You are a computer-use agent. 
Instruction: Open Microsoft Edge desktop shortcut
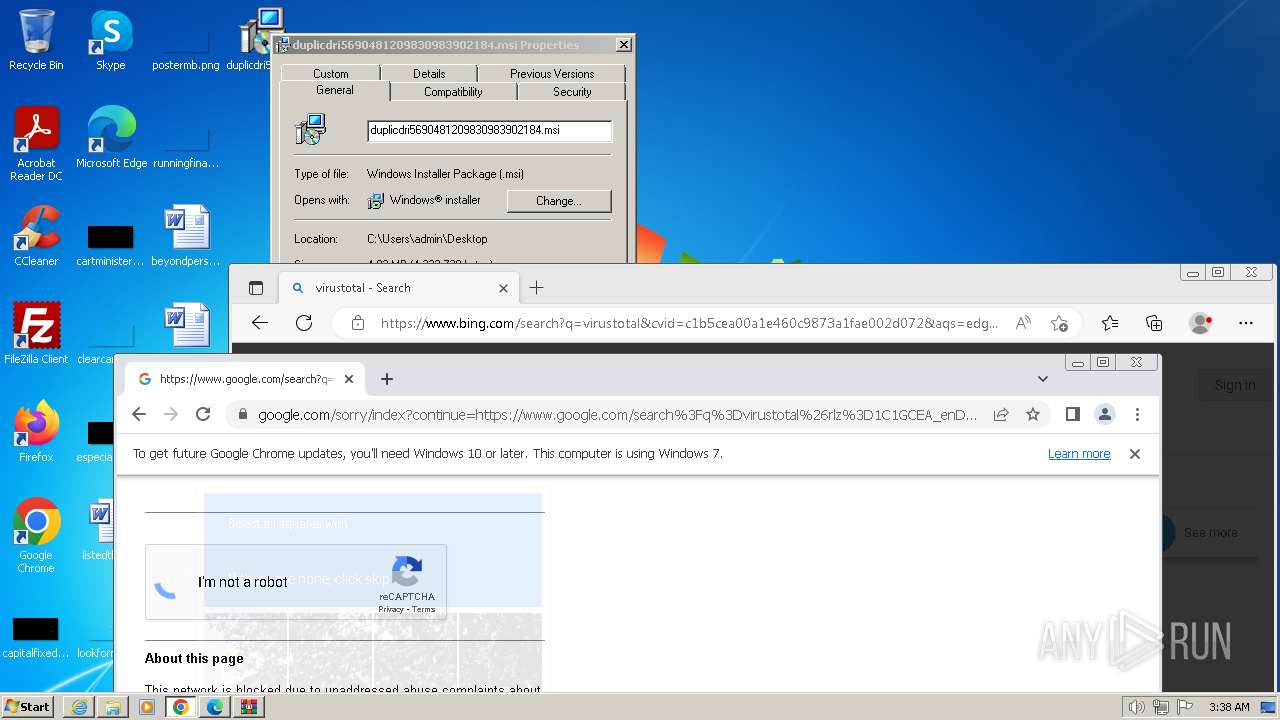[111, 138]
